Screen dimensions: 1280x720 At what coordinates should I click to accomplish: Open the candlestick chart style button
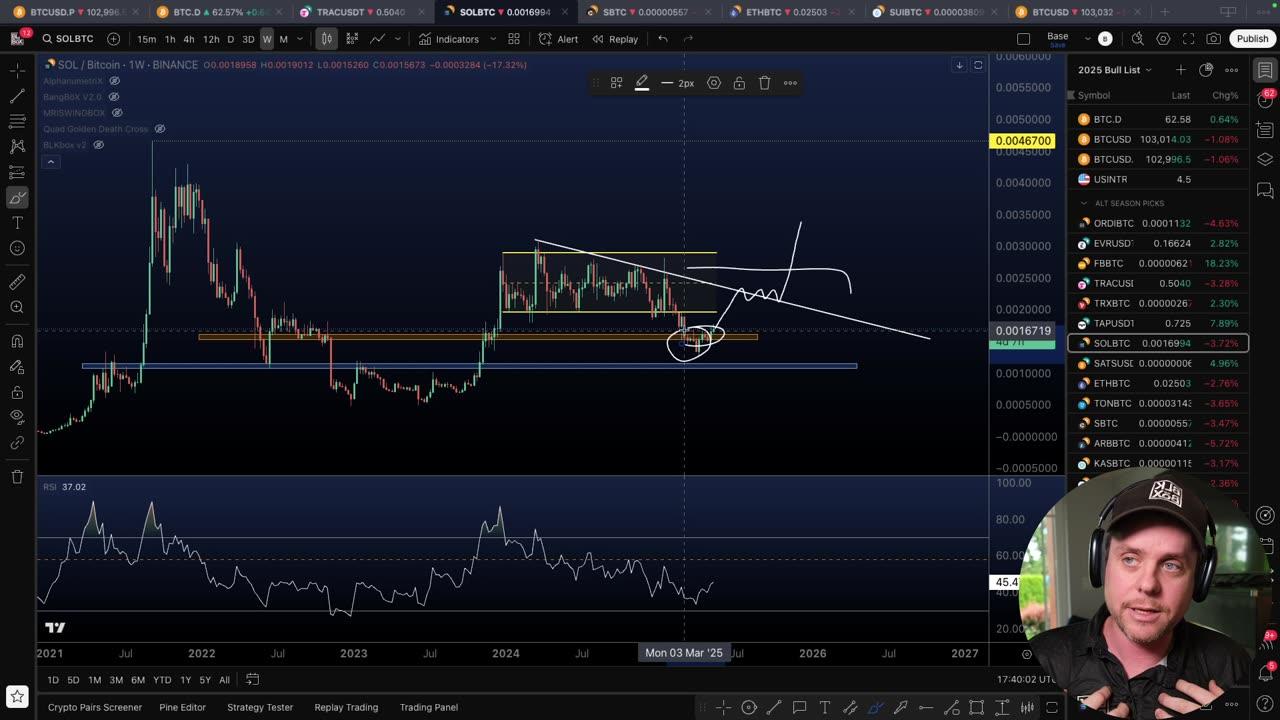[326, 39]
